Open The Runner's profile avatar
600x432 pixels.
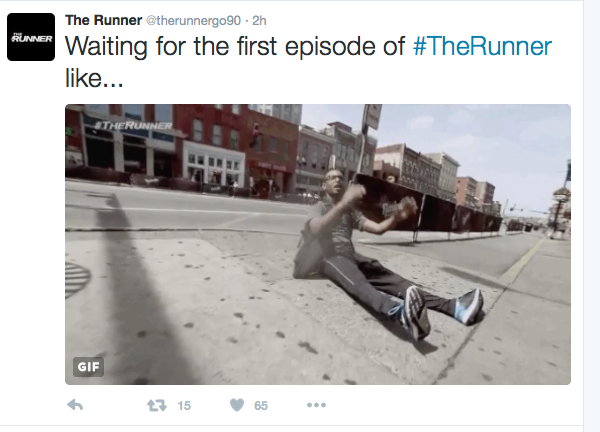[31, 37]
